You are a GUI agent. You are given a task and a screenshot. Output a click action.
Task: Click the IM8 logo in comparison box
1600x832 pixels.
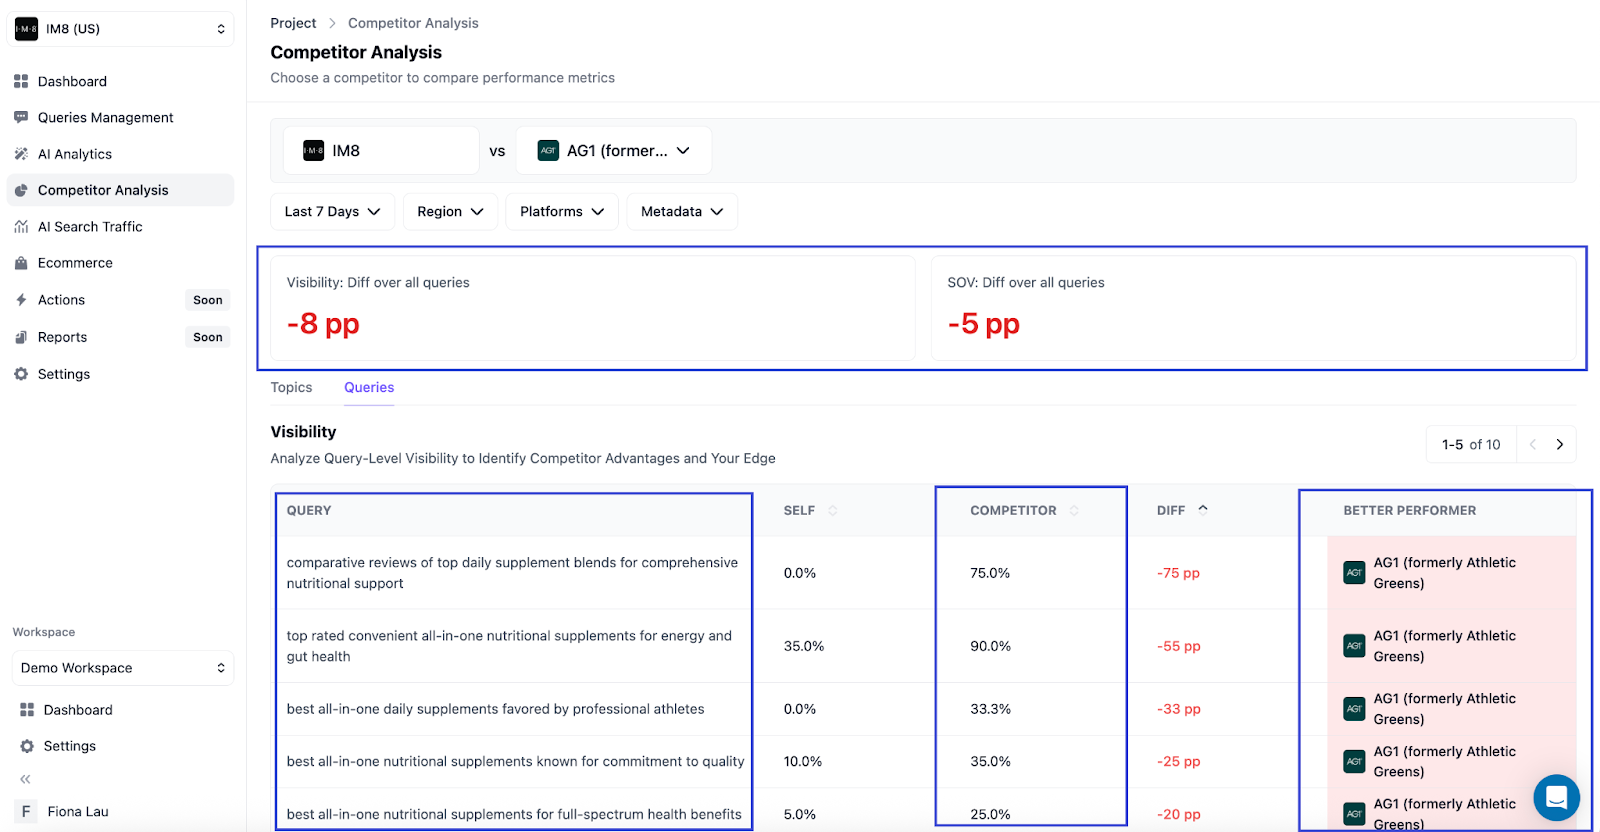(313, 151)
